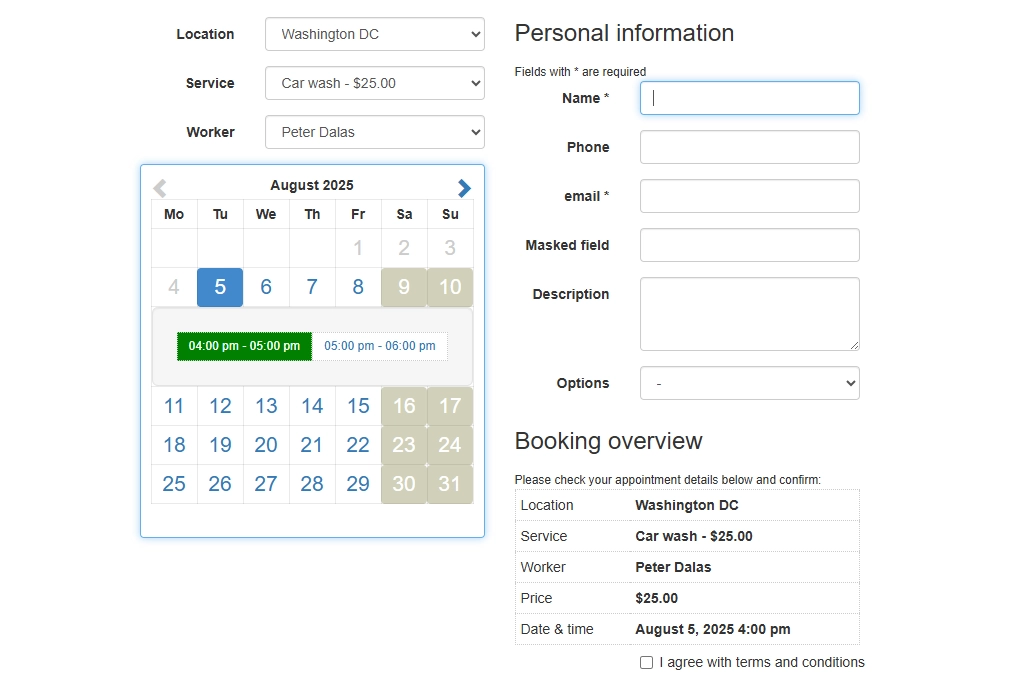This screenshot has width=1009, height=693.
Task: Click the Description textarea resize handle
Action: [854, 346]
